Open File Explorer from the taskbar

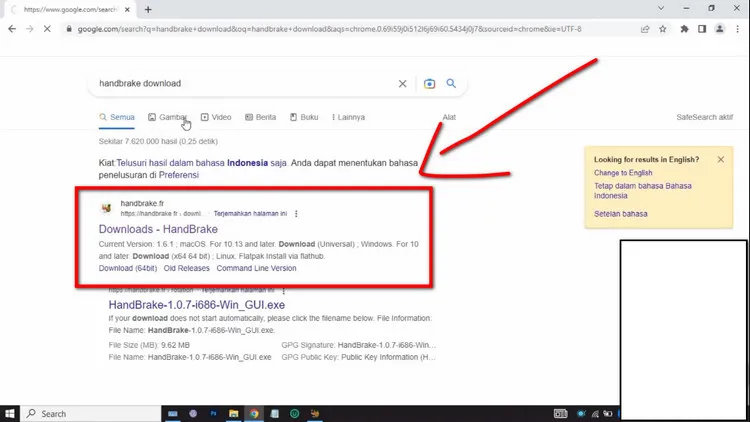point(233,414)
